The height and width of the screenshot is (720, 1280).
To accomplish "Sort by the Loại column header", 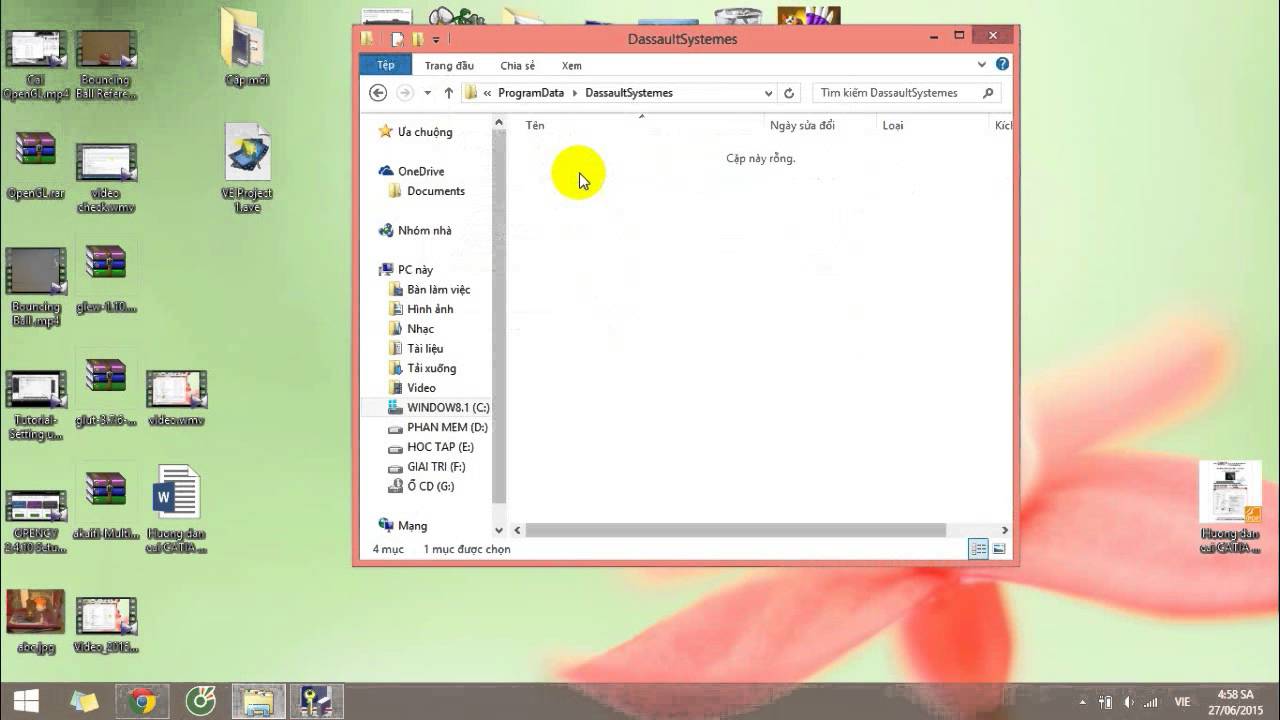I will [932, 125].
